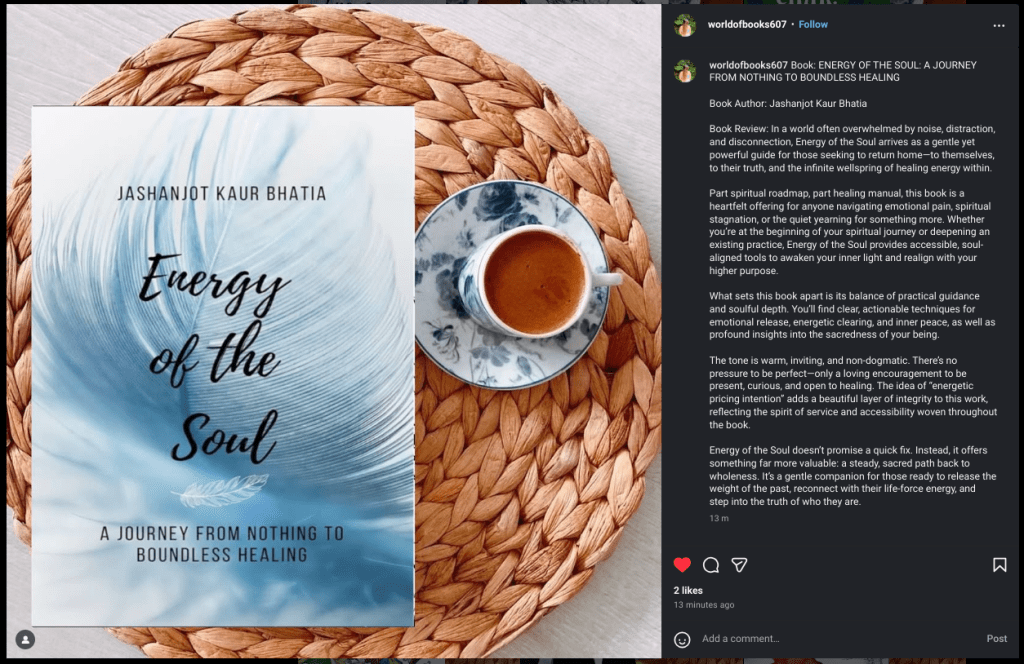The image size is (1024, 664).
Task: Open worldofbooks607 profile from header username
Action: point(747,24)
